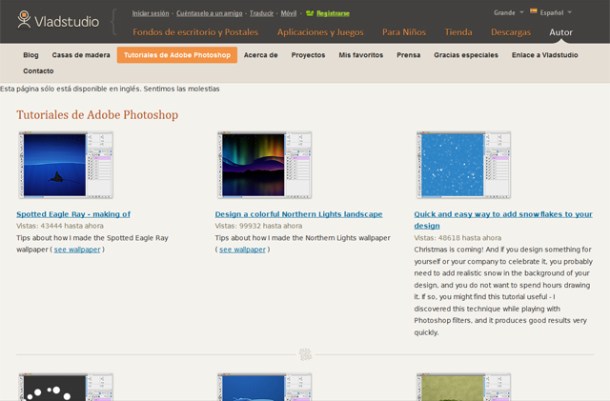Open the snowflakes tutorial thumbnail
The image size is (610, 401).
(x=463, y=165)
